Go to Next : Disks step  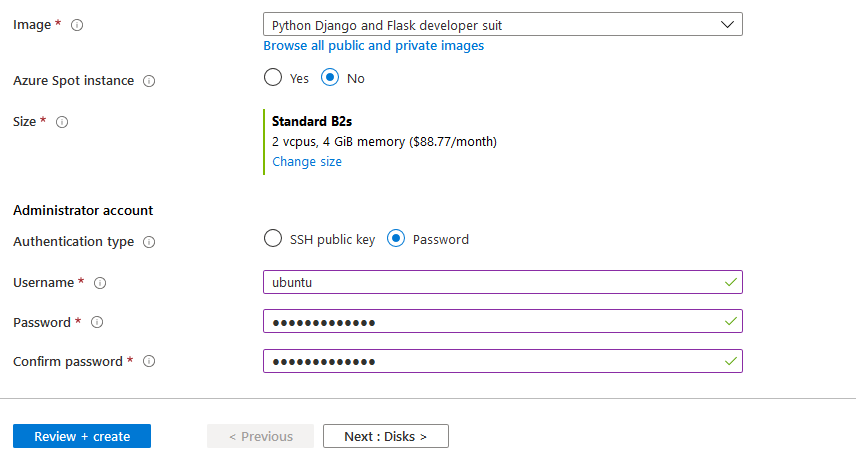click(x=385, y=436)
